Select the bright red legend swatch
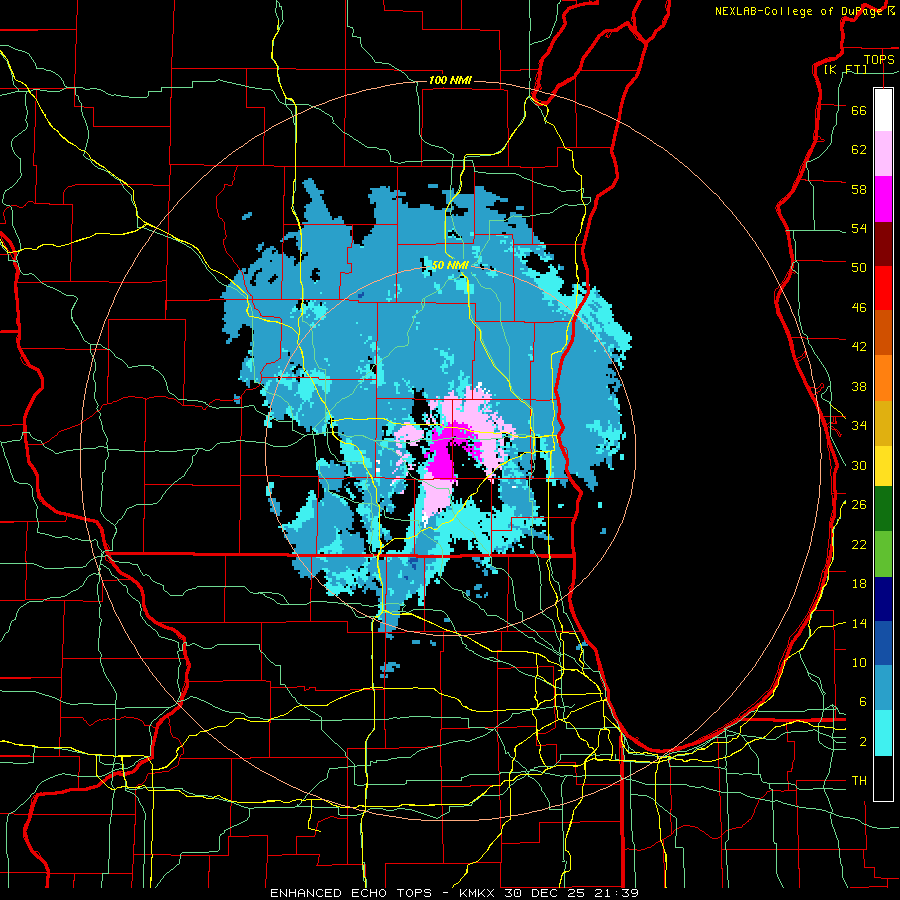Image resolution: width=900 pixels, height=900 pixels. click(x=883, y=288)
